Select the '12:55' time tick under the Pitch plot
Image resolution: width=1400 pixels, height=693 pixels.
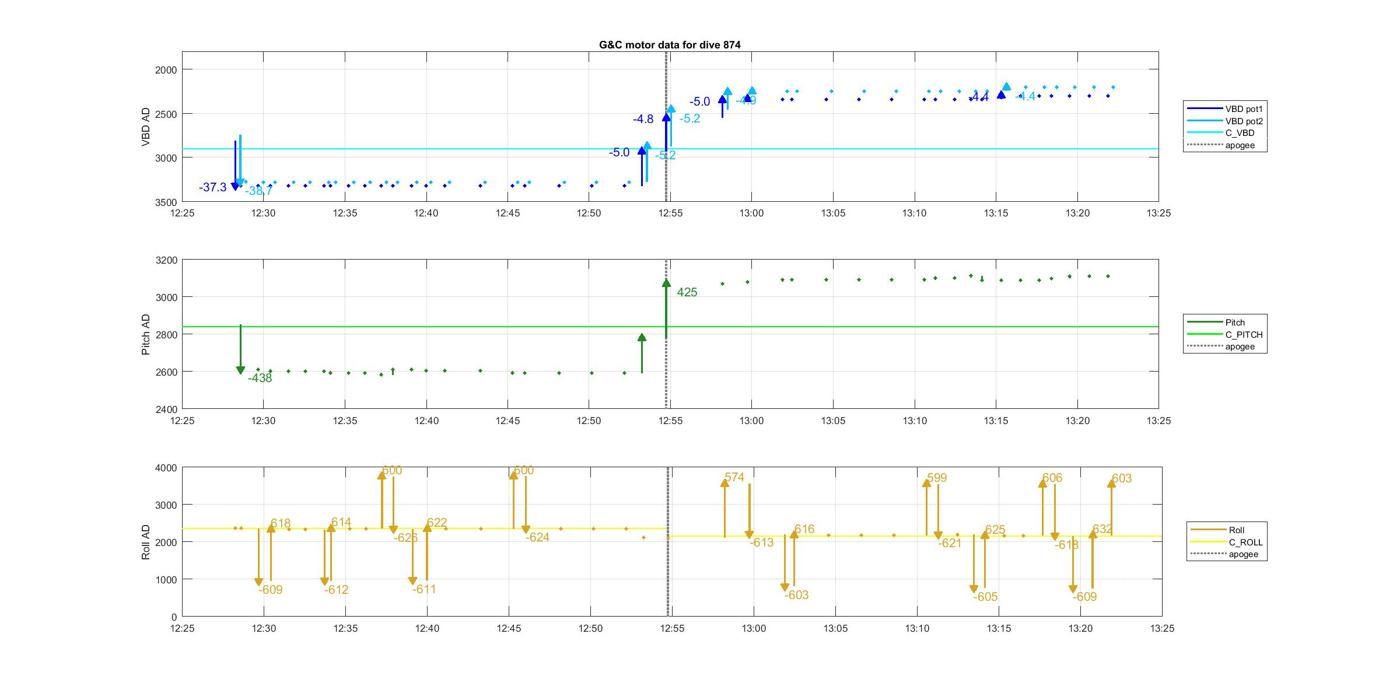click(671, 420)
